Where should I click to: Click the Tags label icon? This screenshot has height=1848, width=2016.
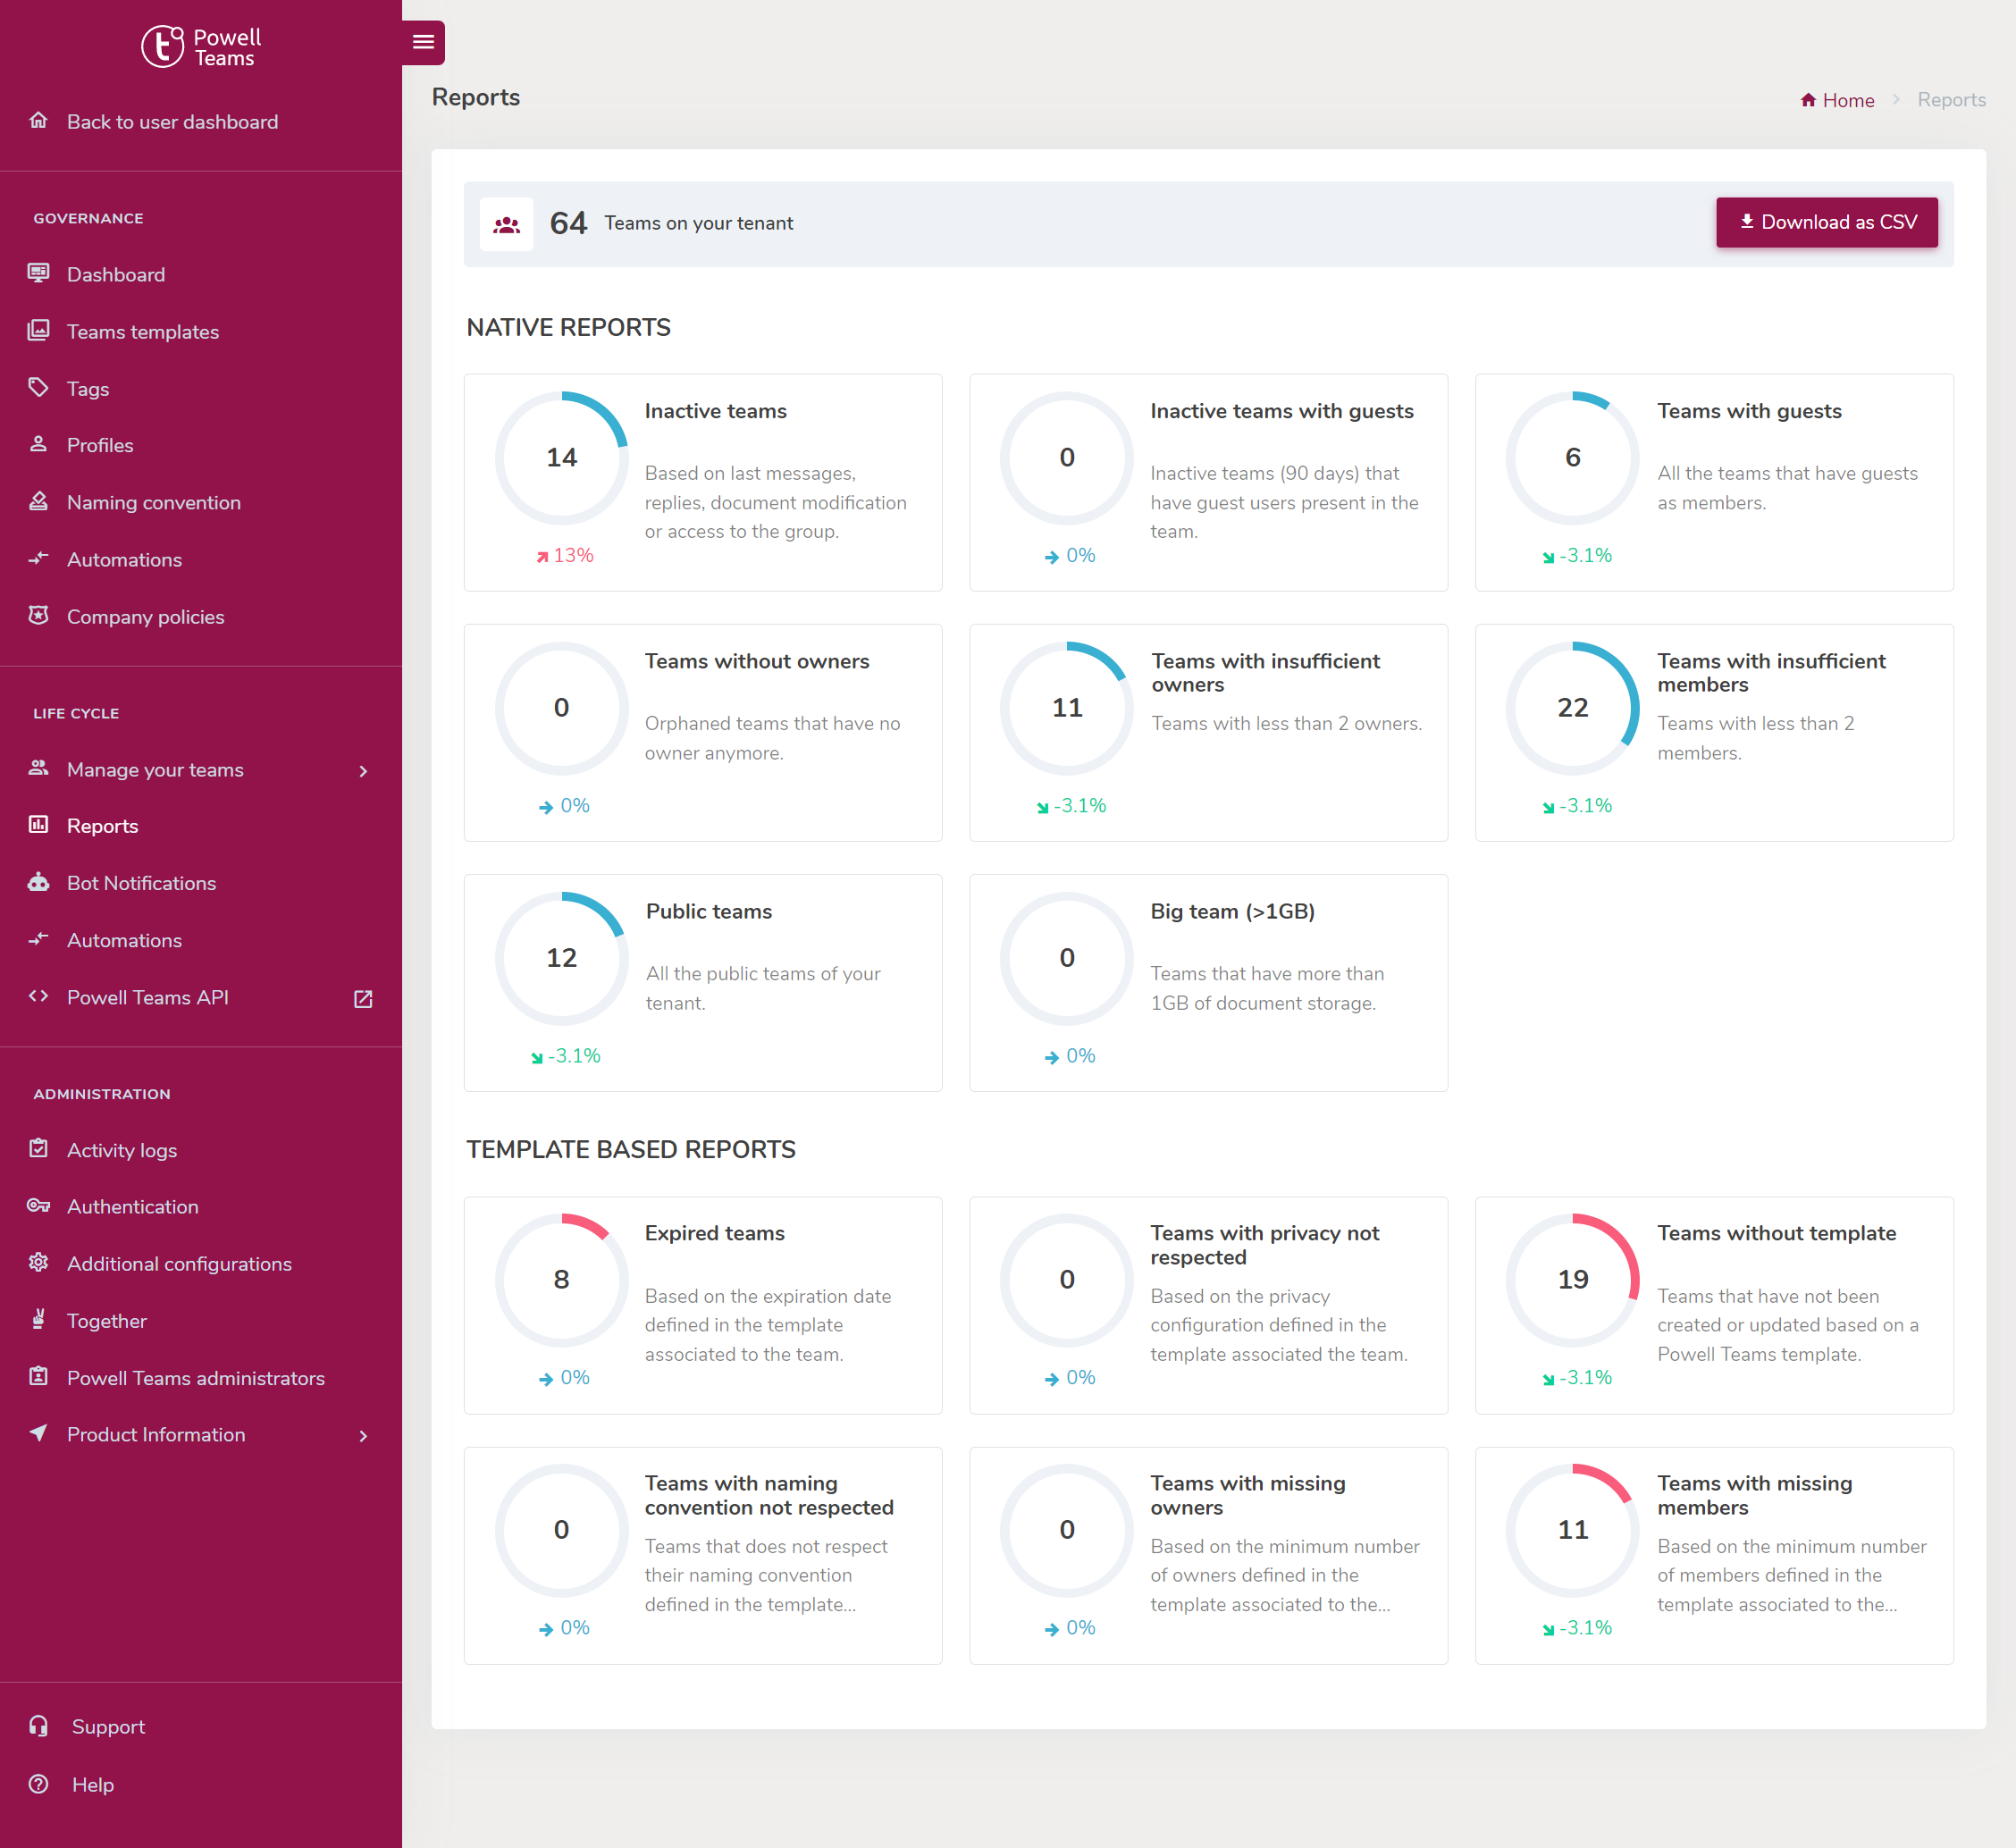pos(38,388)
